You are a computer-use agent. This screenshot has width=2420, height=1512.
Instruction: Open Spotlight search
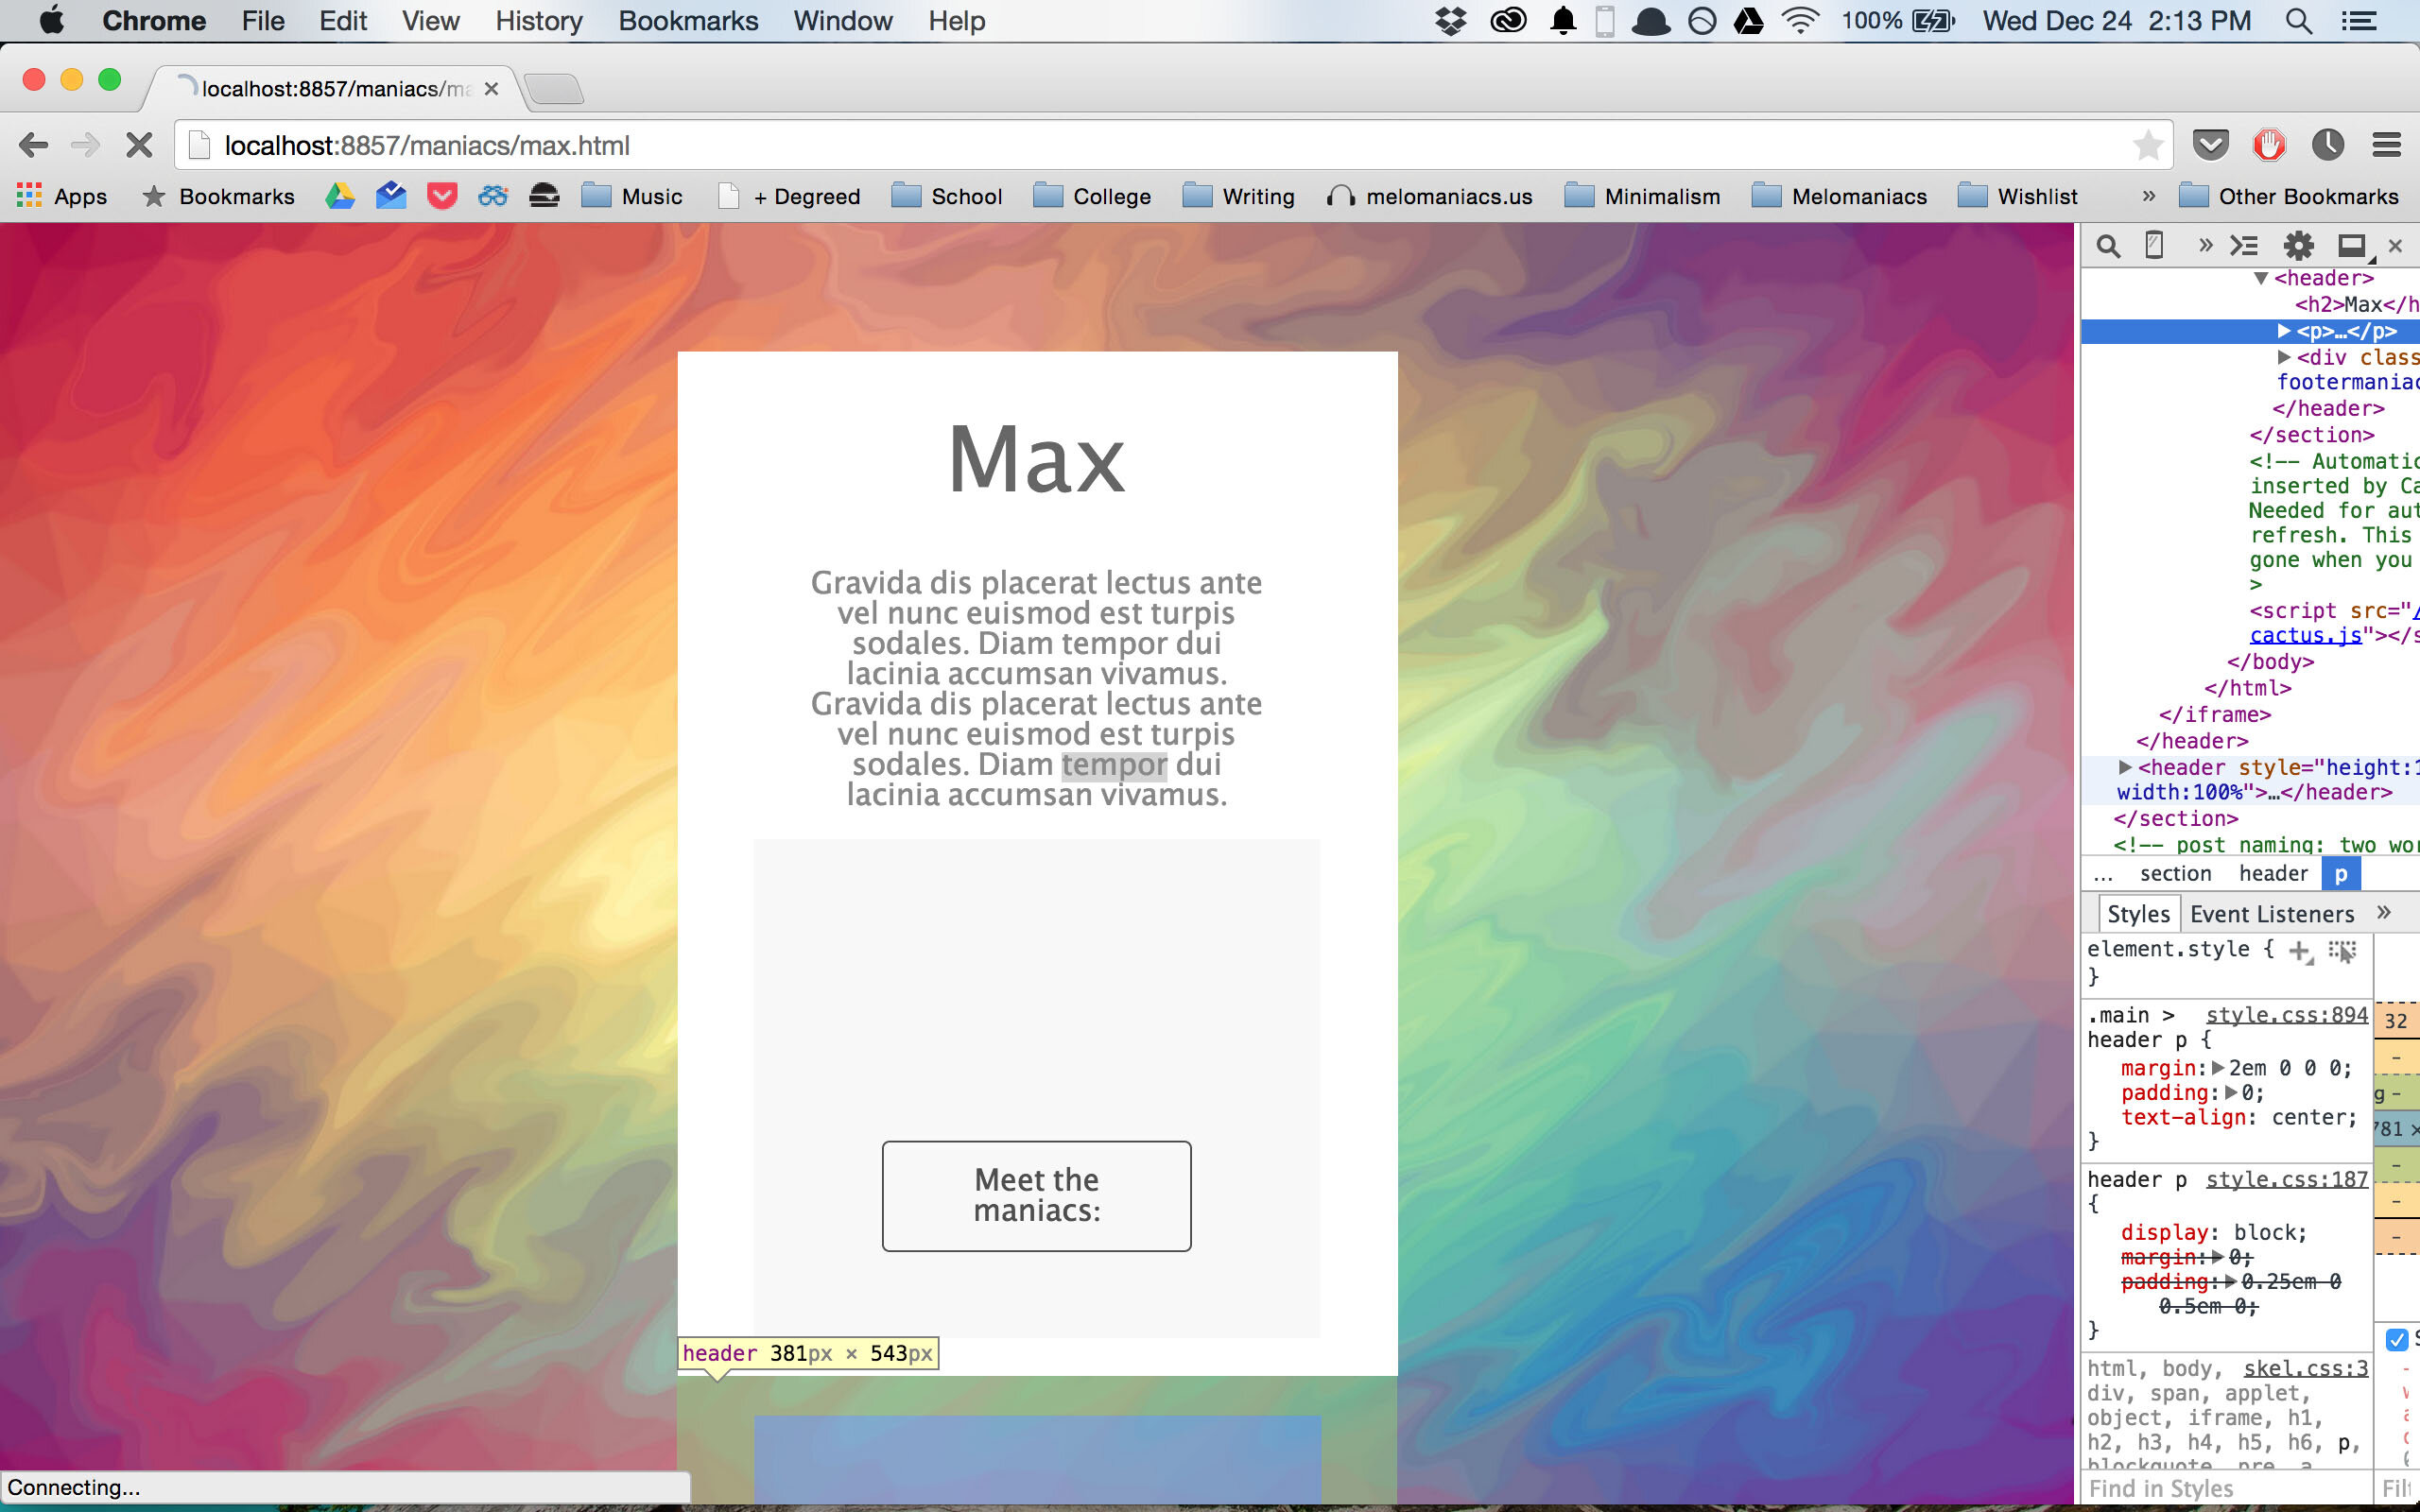tap(2299, 21)
